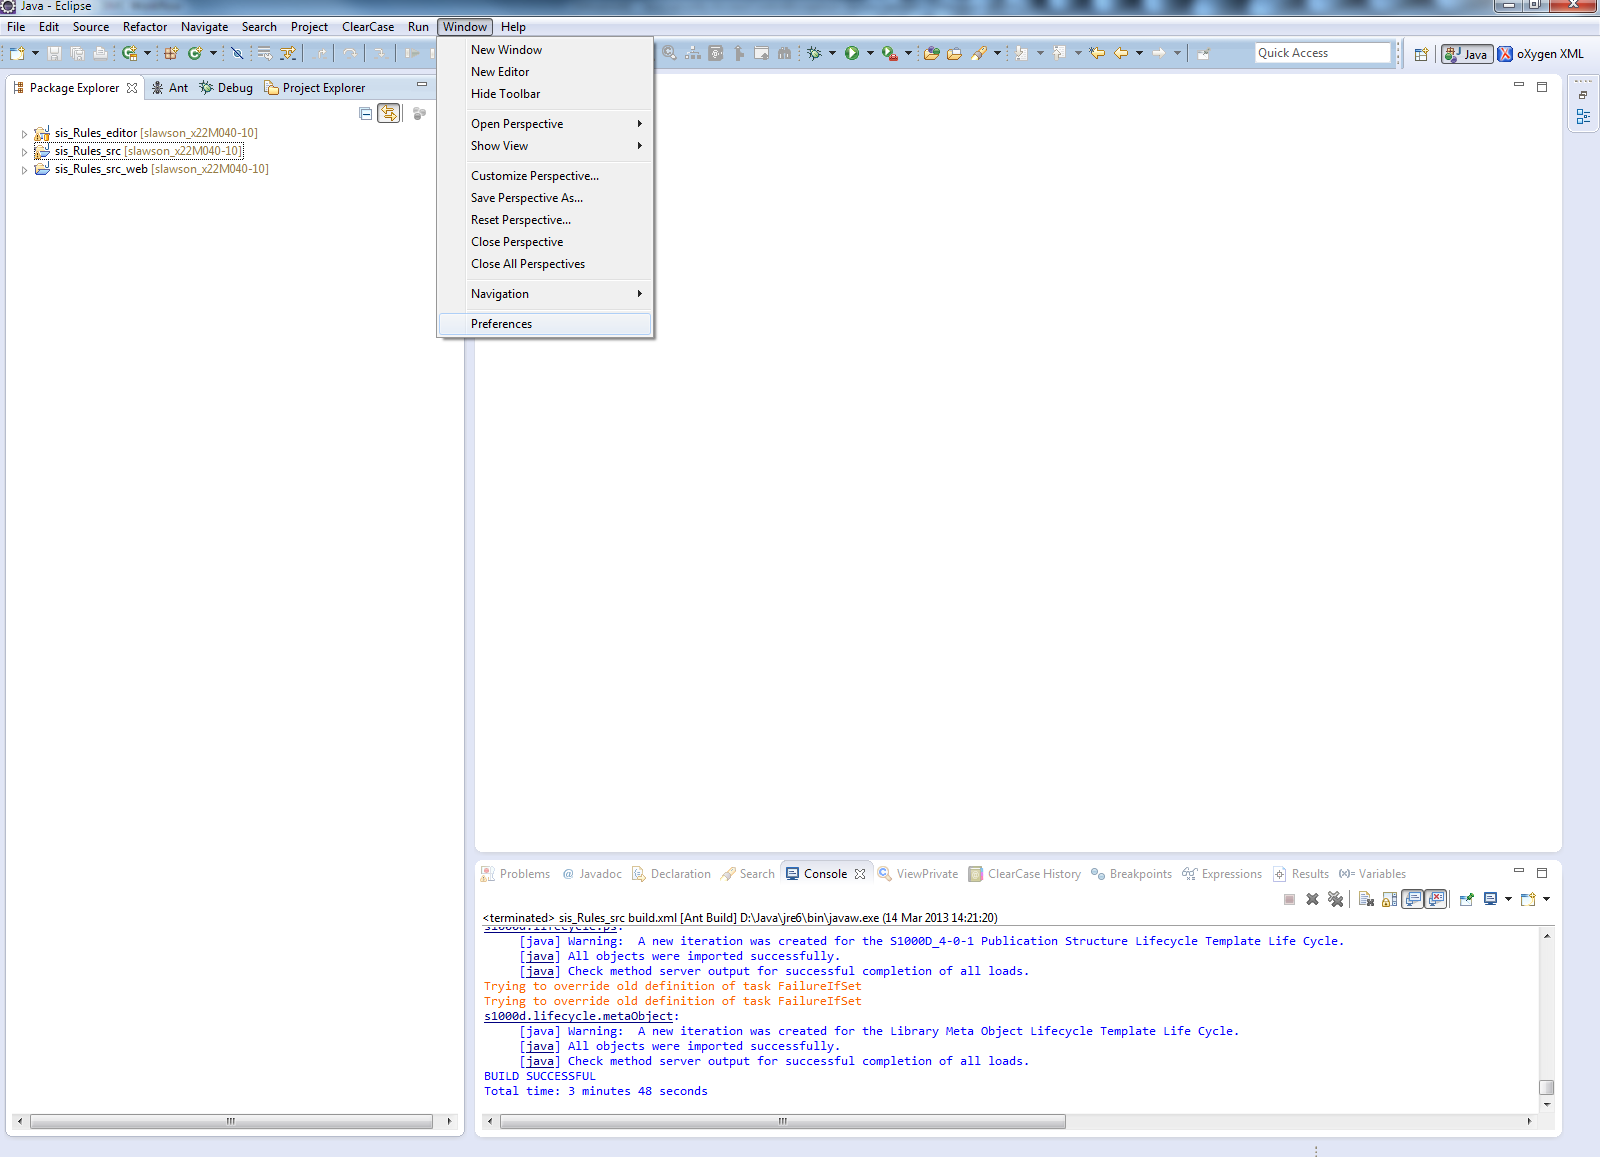This screenshot has width=1600, height=1157.
Task: Open the s1000d.lifecycle.metaObject console link
Action: click(579, 1016)
